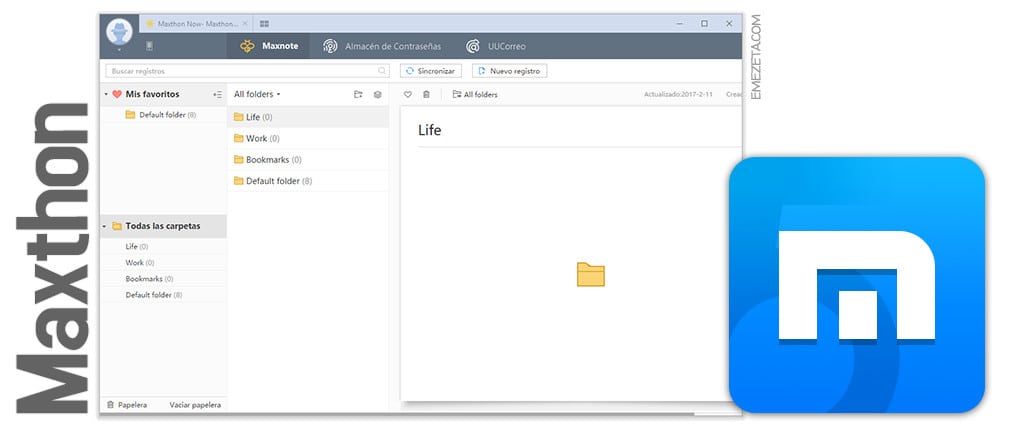Image resolution: width=1024 pixels, height=428 pixels.
Task: Click the layers view icon in list header
Action: click(x=377, y=95)
